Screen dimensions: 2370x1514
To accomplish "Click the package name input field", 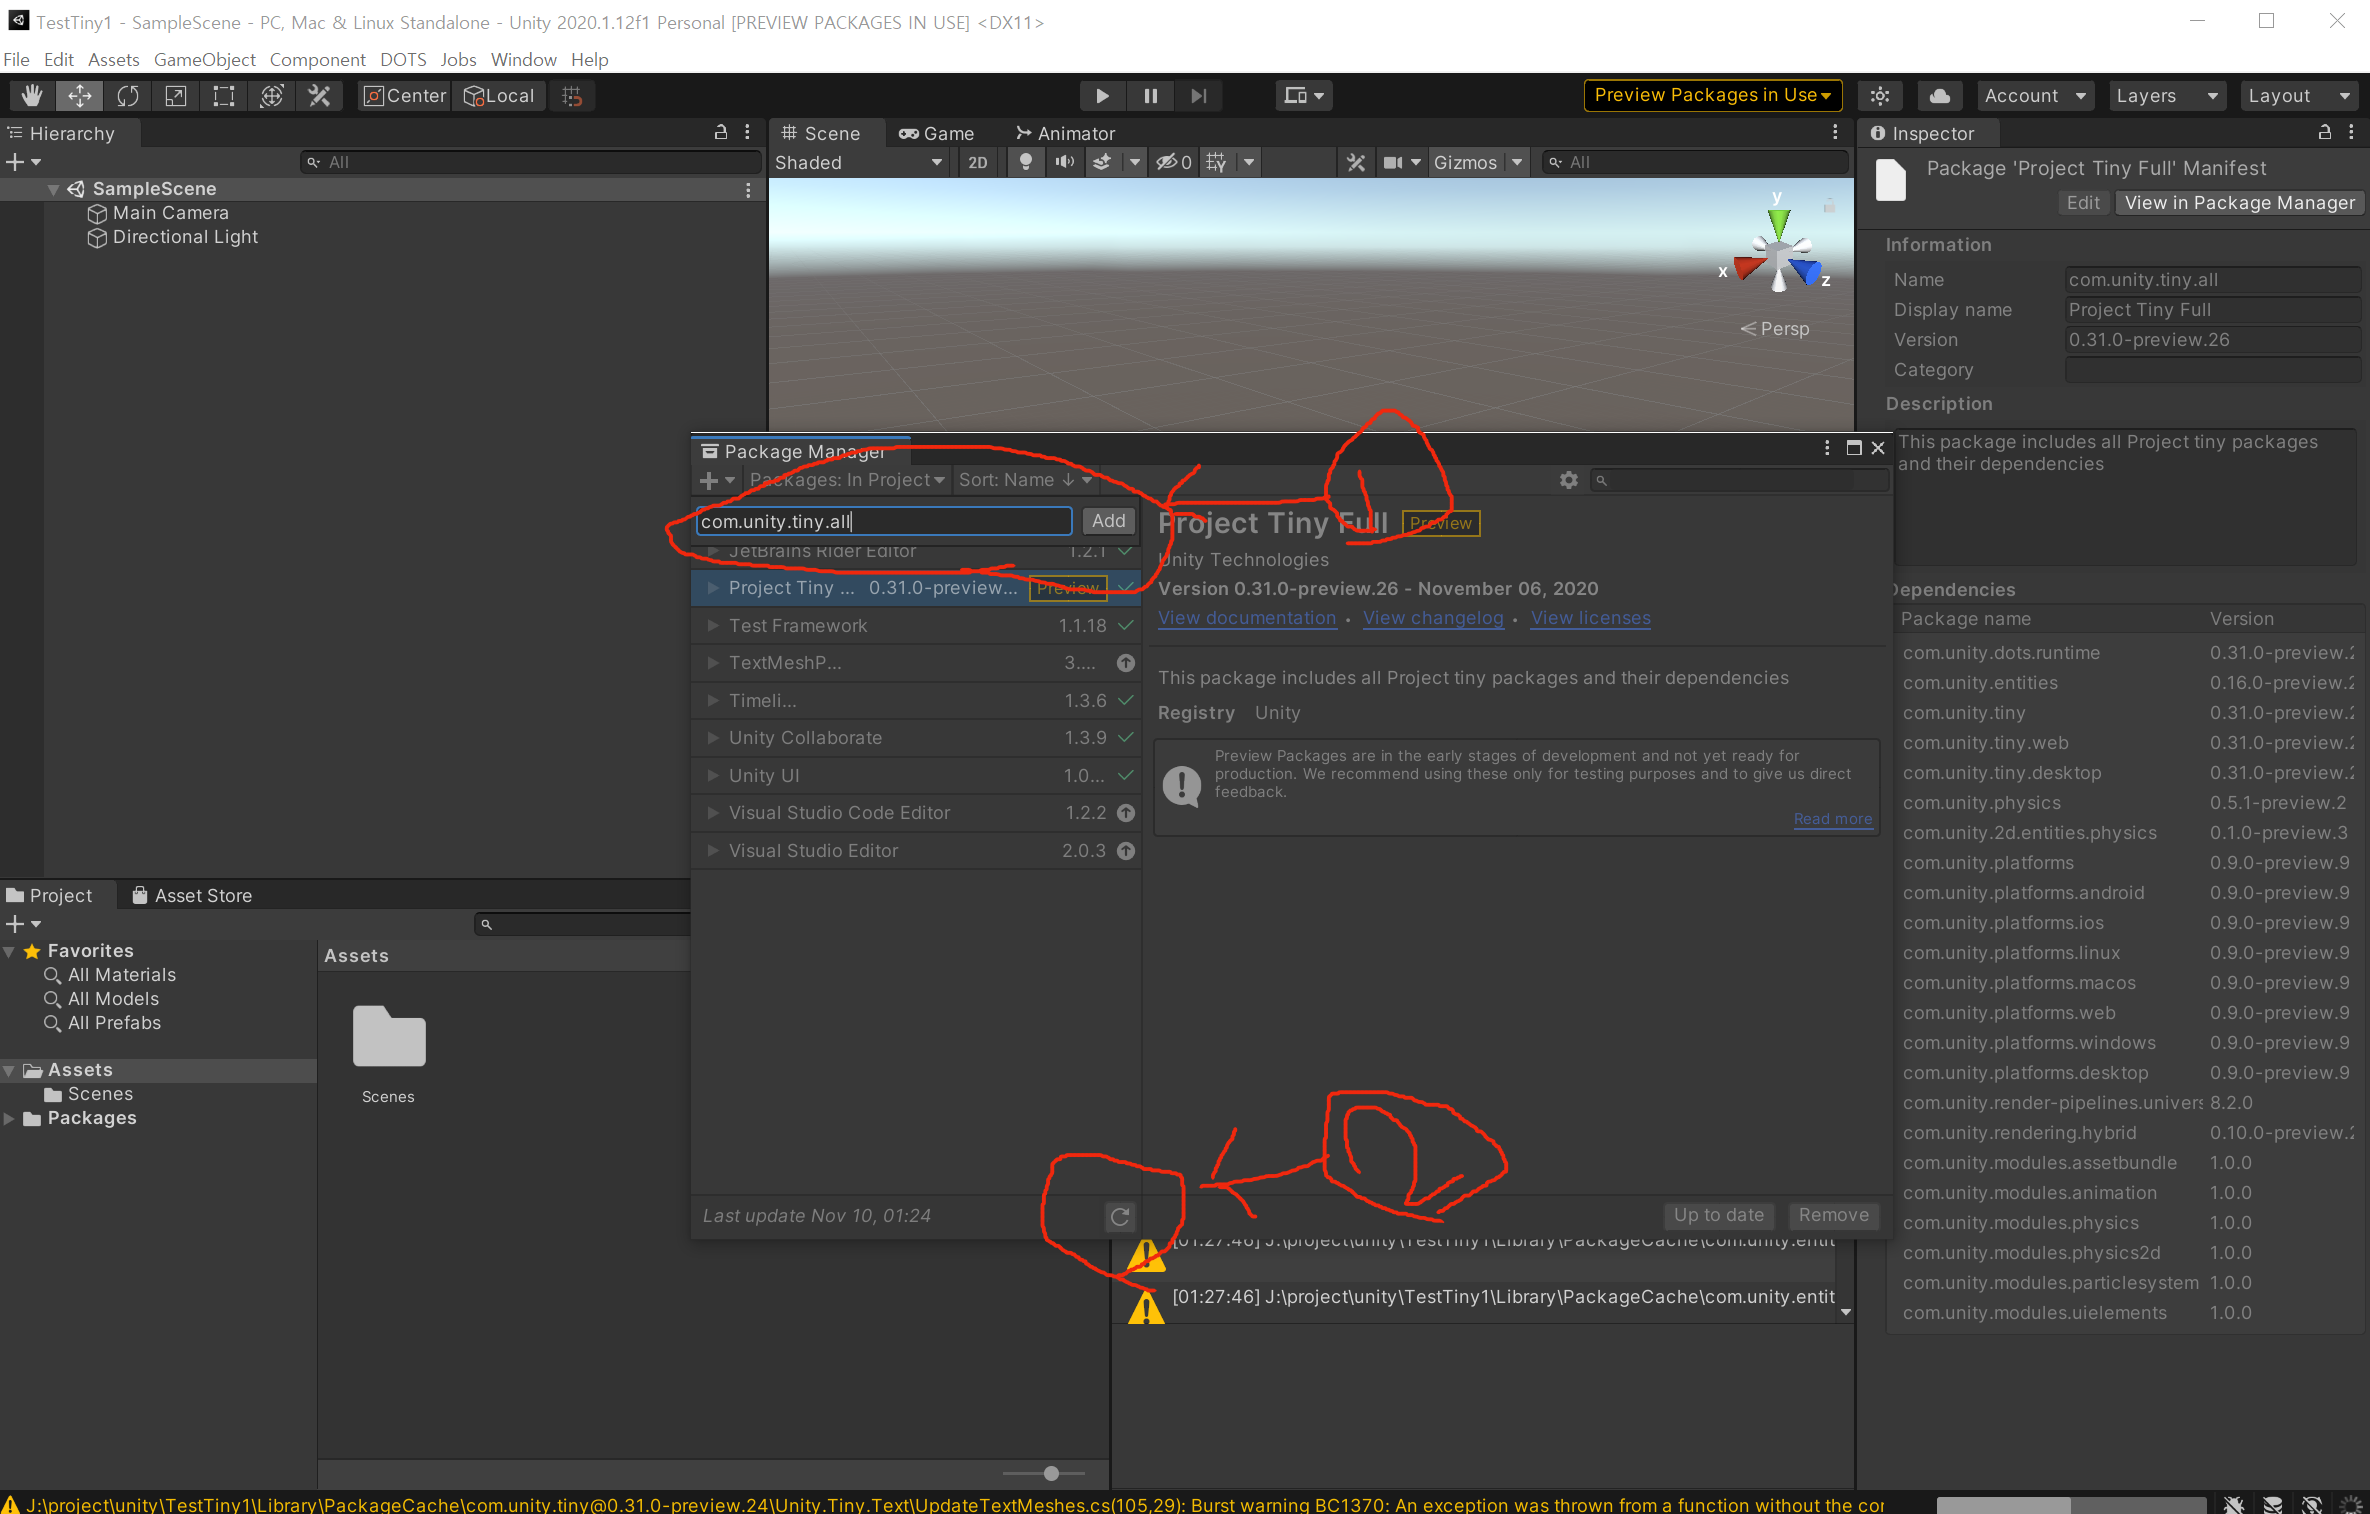I will tap(883, 521).
